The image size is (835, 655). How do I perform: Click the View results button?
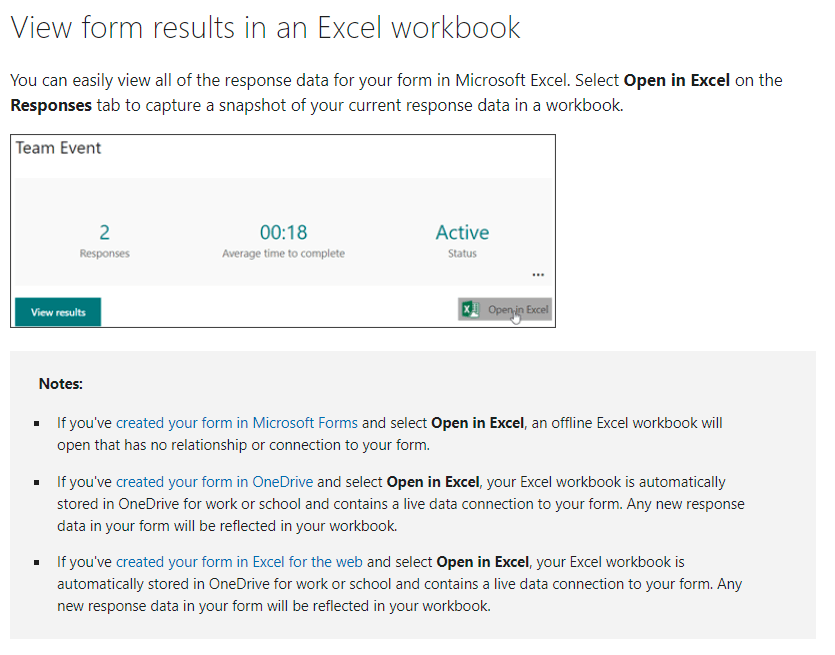[58, 312]
